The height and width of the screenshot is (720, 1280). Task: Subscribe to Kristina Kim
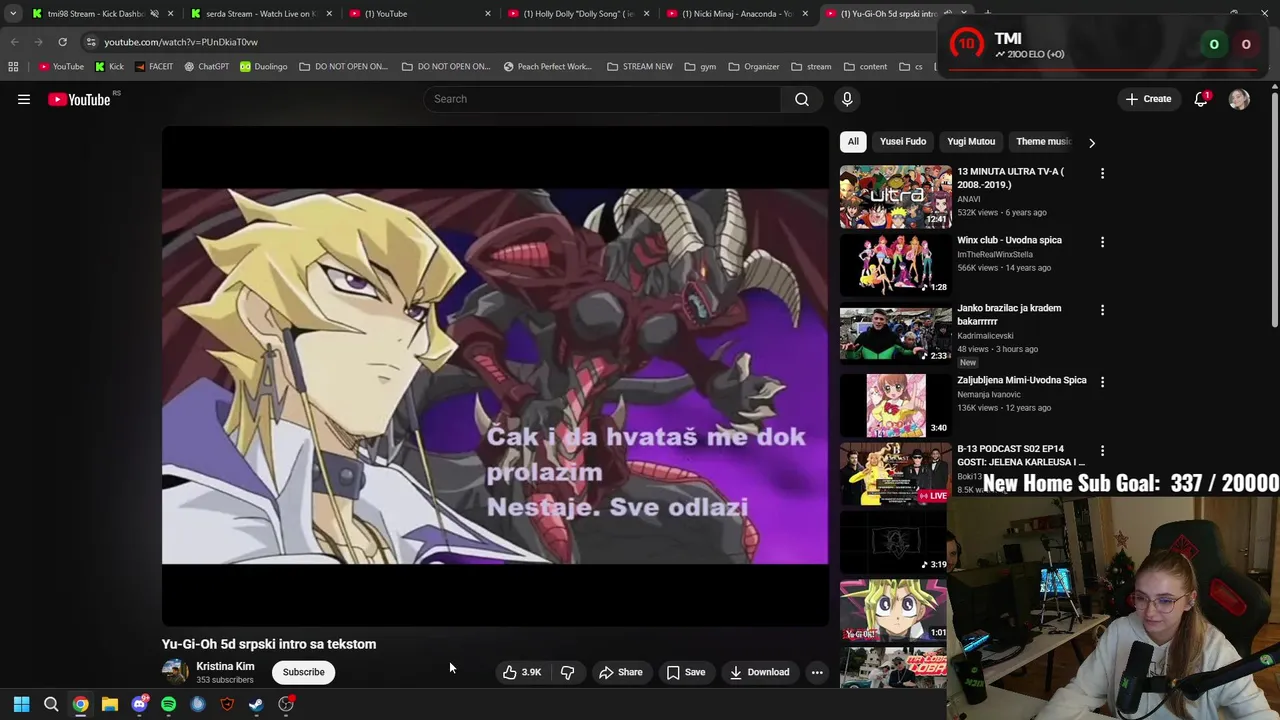303,672
